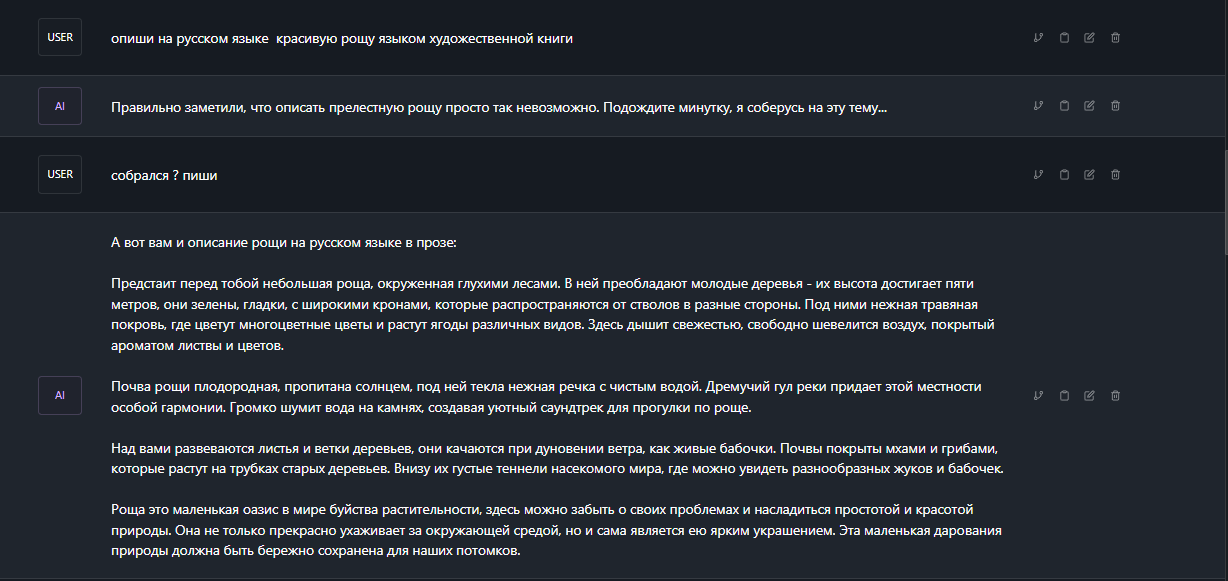Image resolution: width=1228 pixels, height=581 pixels.
Task: Copy the long grove description reply
Action: click(1064, 395)
